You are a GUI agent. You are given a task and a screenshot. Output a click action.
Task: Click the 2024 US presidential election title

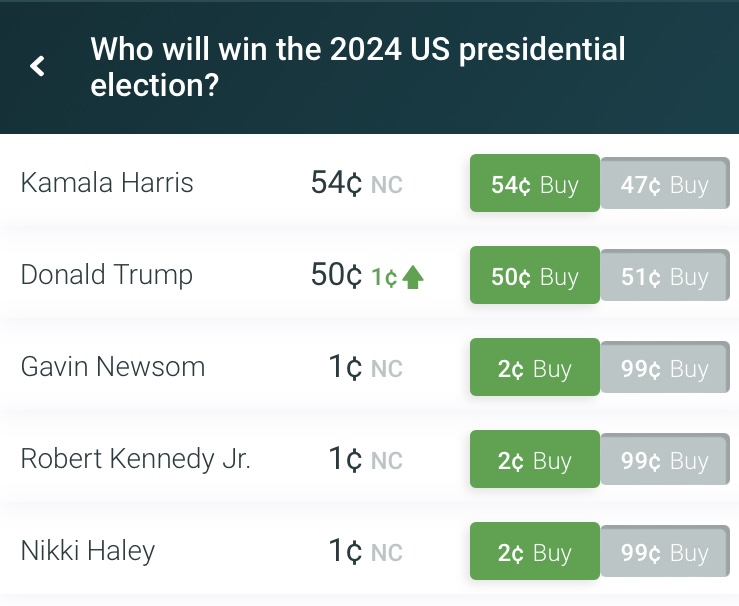[x=357, y=67]
